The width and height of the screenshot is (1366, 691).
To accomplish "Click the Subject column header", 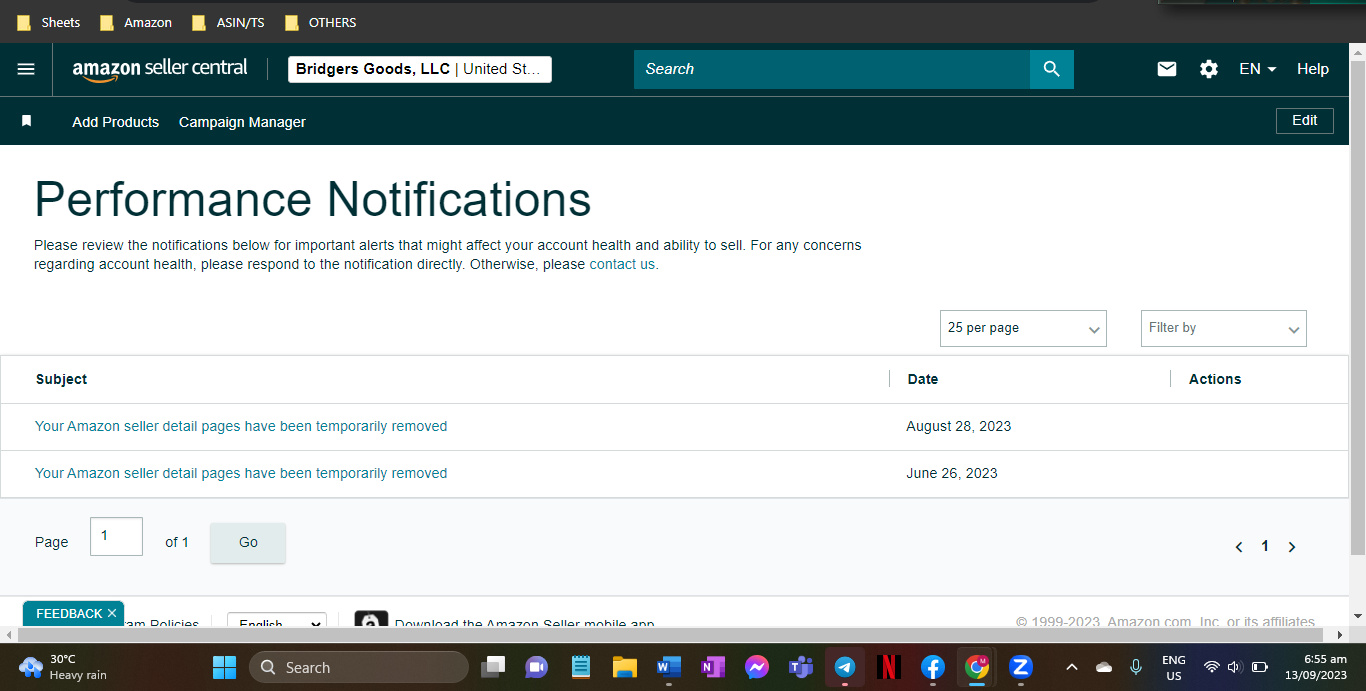I will (x=62, y=379).
